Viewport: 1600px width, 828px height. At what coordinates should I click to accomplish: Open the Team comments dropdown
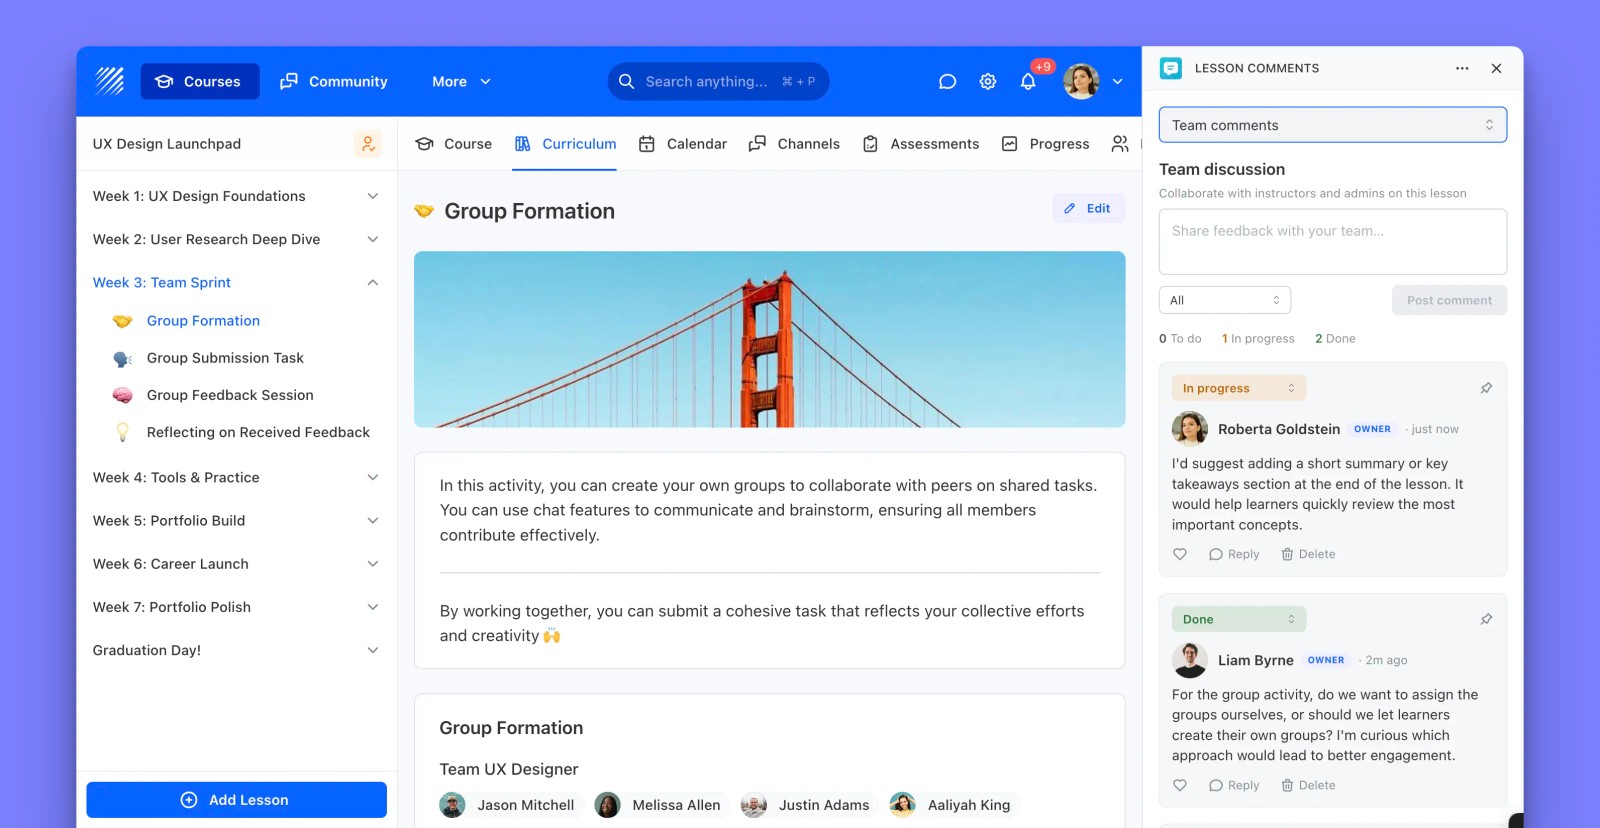[x=1333, y=125]
